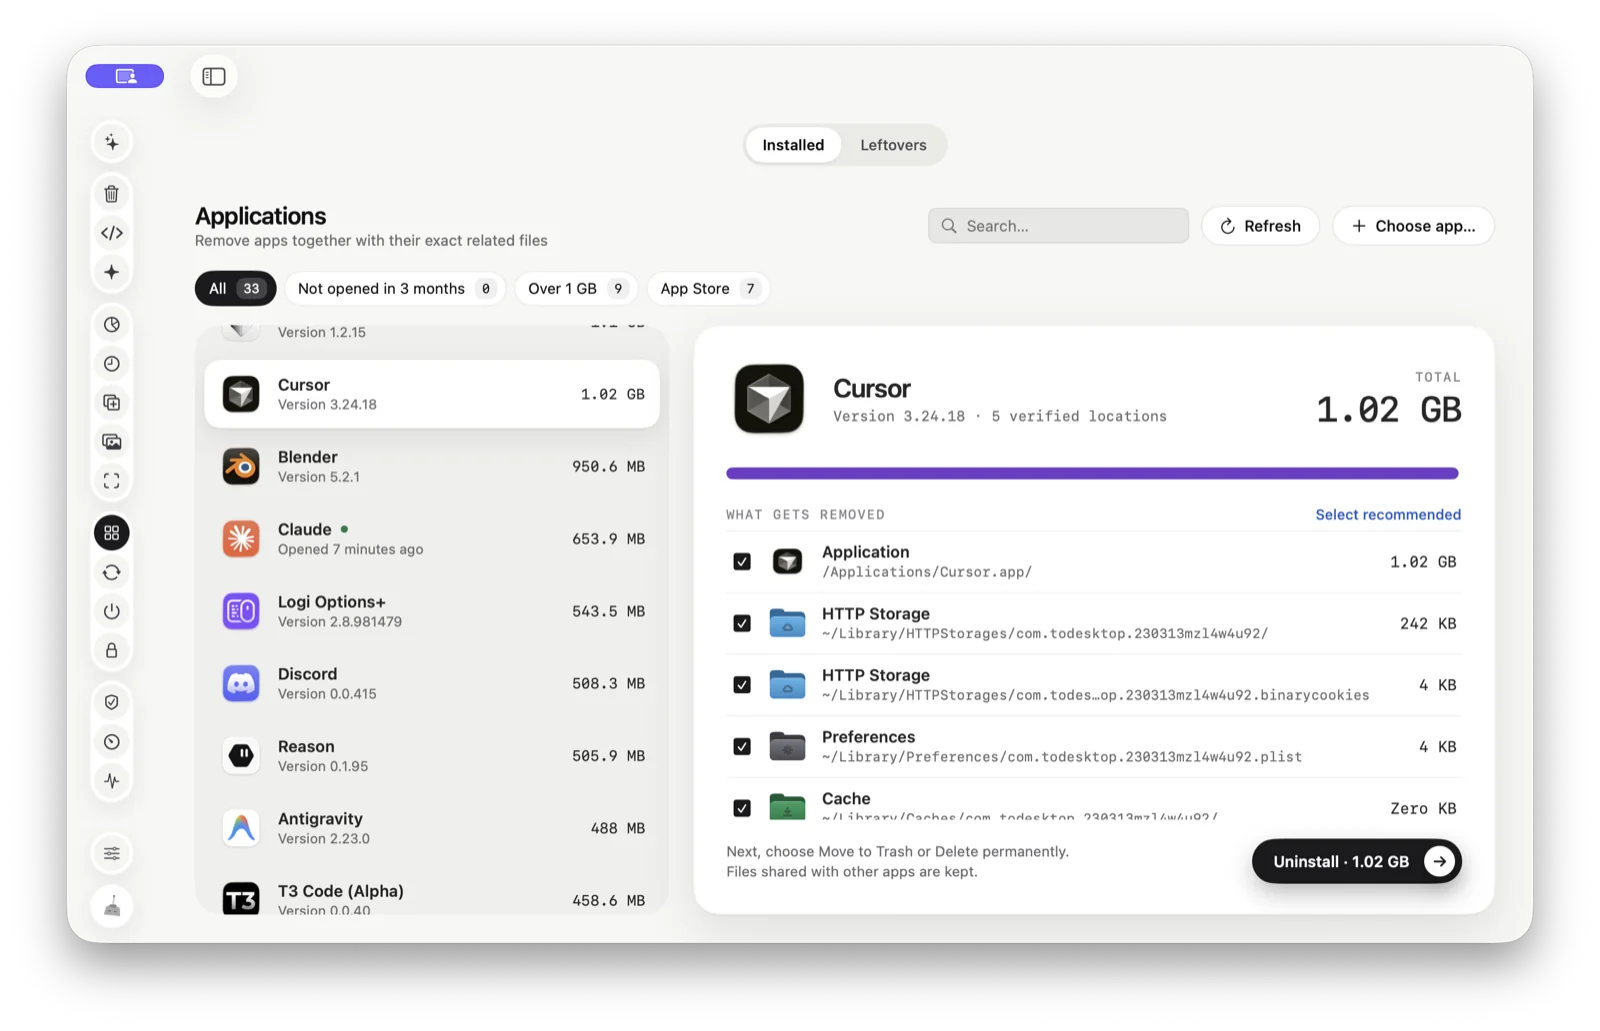Show the All 33 apps filter

click(x=235, y=289)
